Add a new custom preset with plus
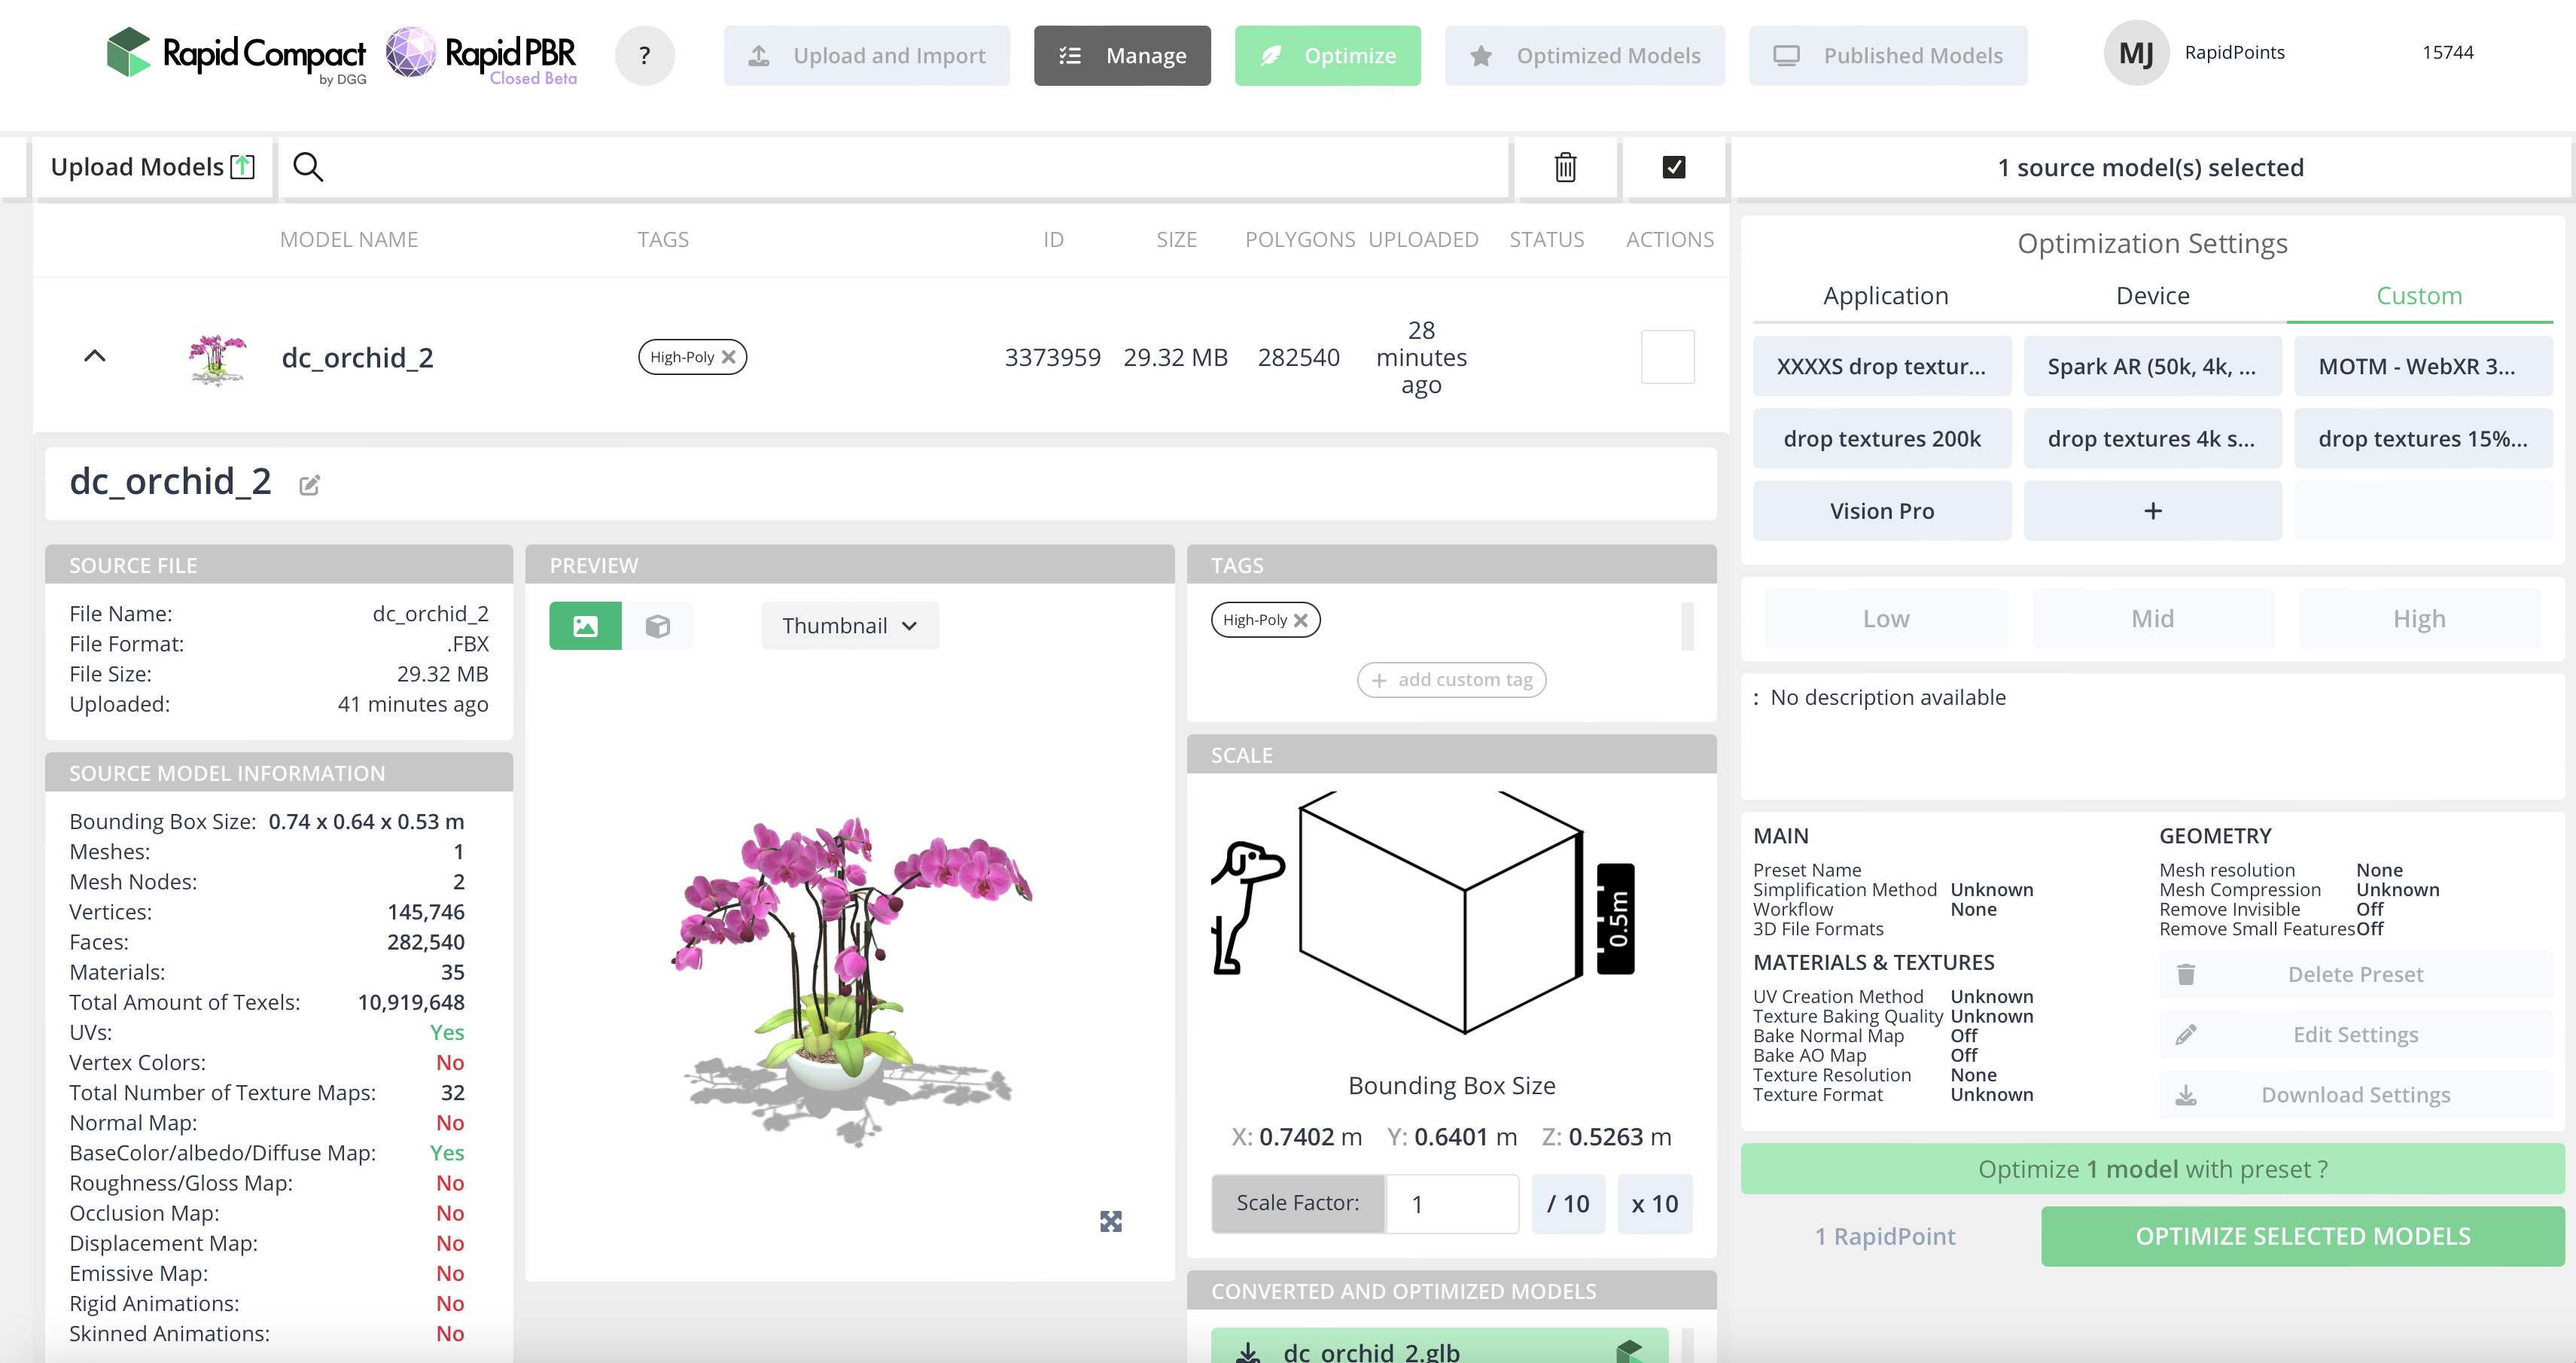Screen dimensions: 2576x1363 [x=2152, y=510]
